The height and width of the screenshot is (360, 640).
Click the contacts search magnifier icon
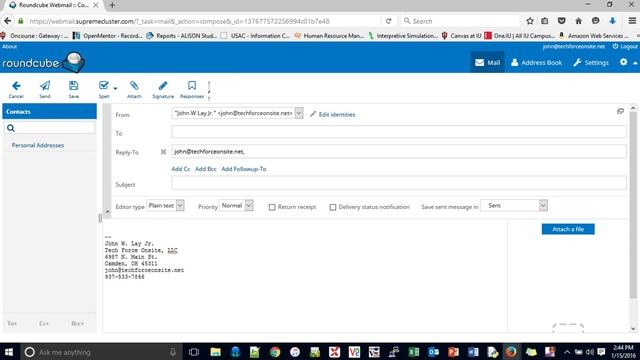(x=11, y=128)
